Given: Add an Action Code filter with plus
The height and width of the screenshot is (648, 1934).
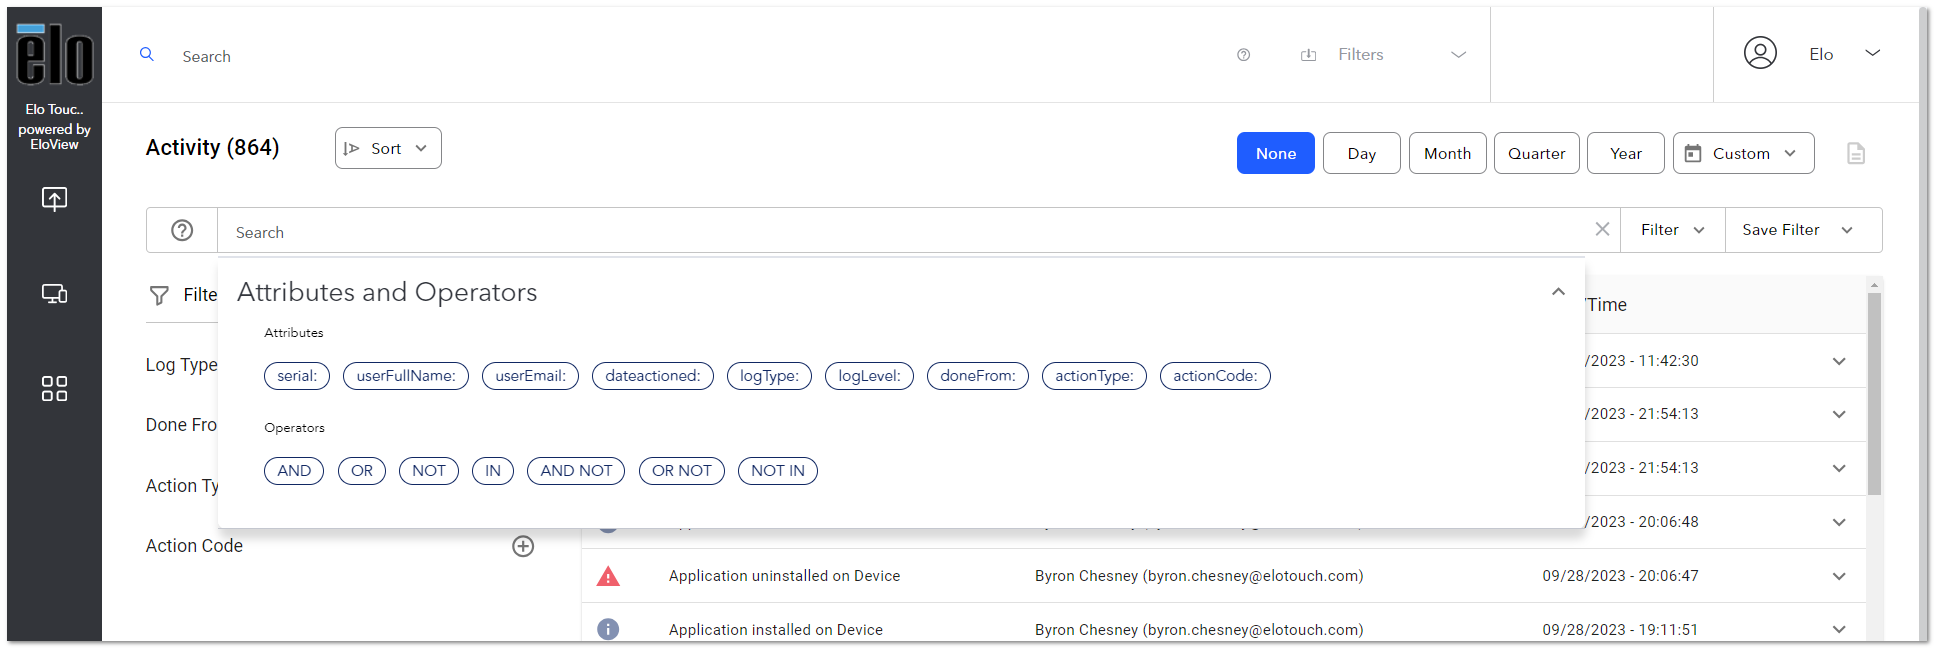Looking at the screenshot, I should click(523, 546).
